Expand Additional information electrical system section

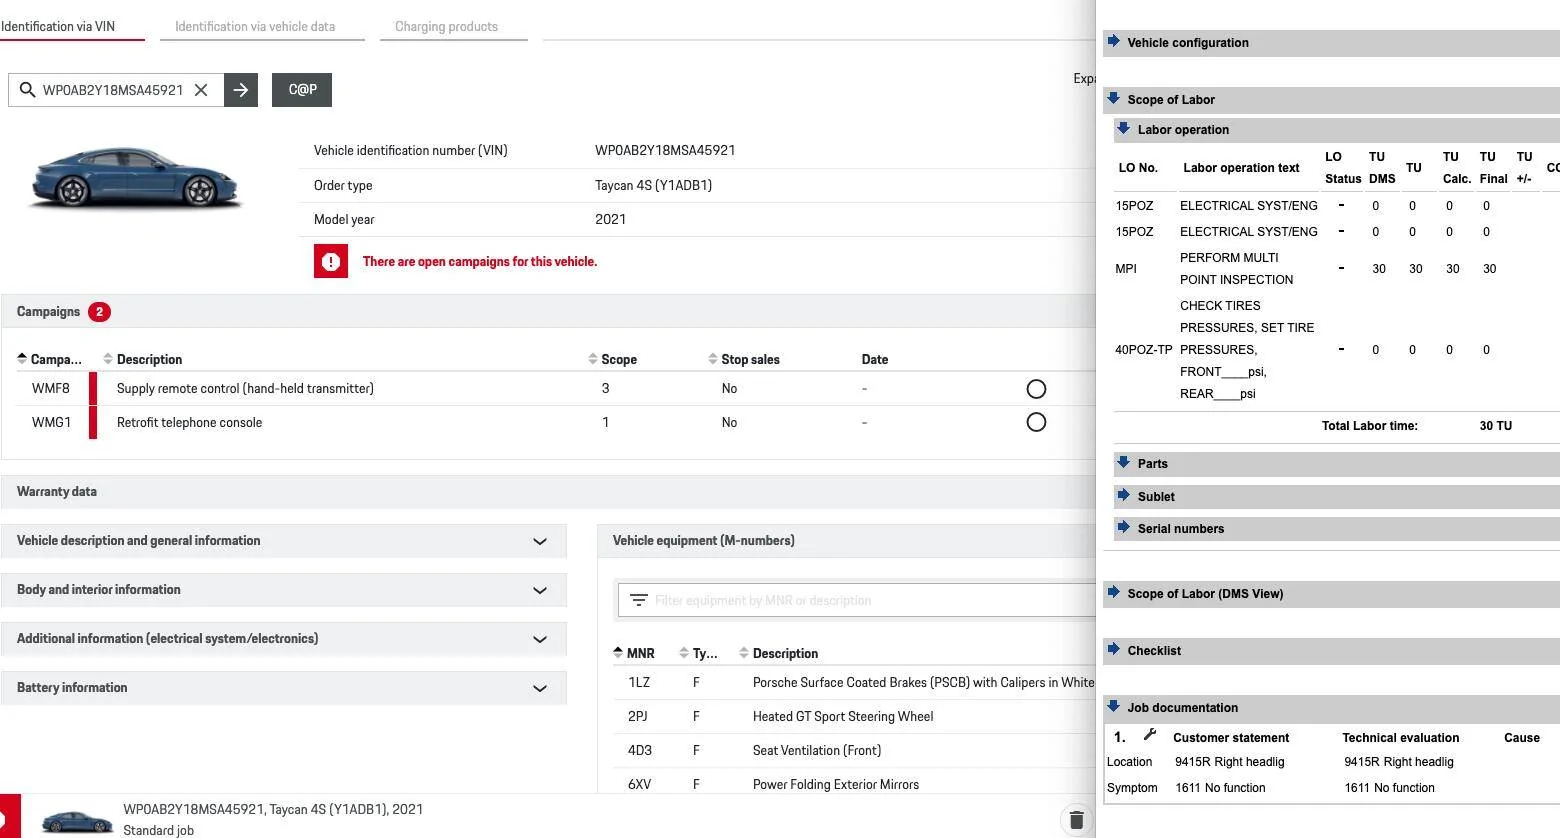click(x=284, y=639)
